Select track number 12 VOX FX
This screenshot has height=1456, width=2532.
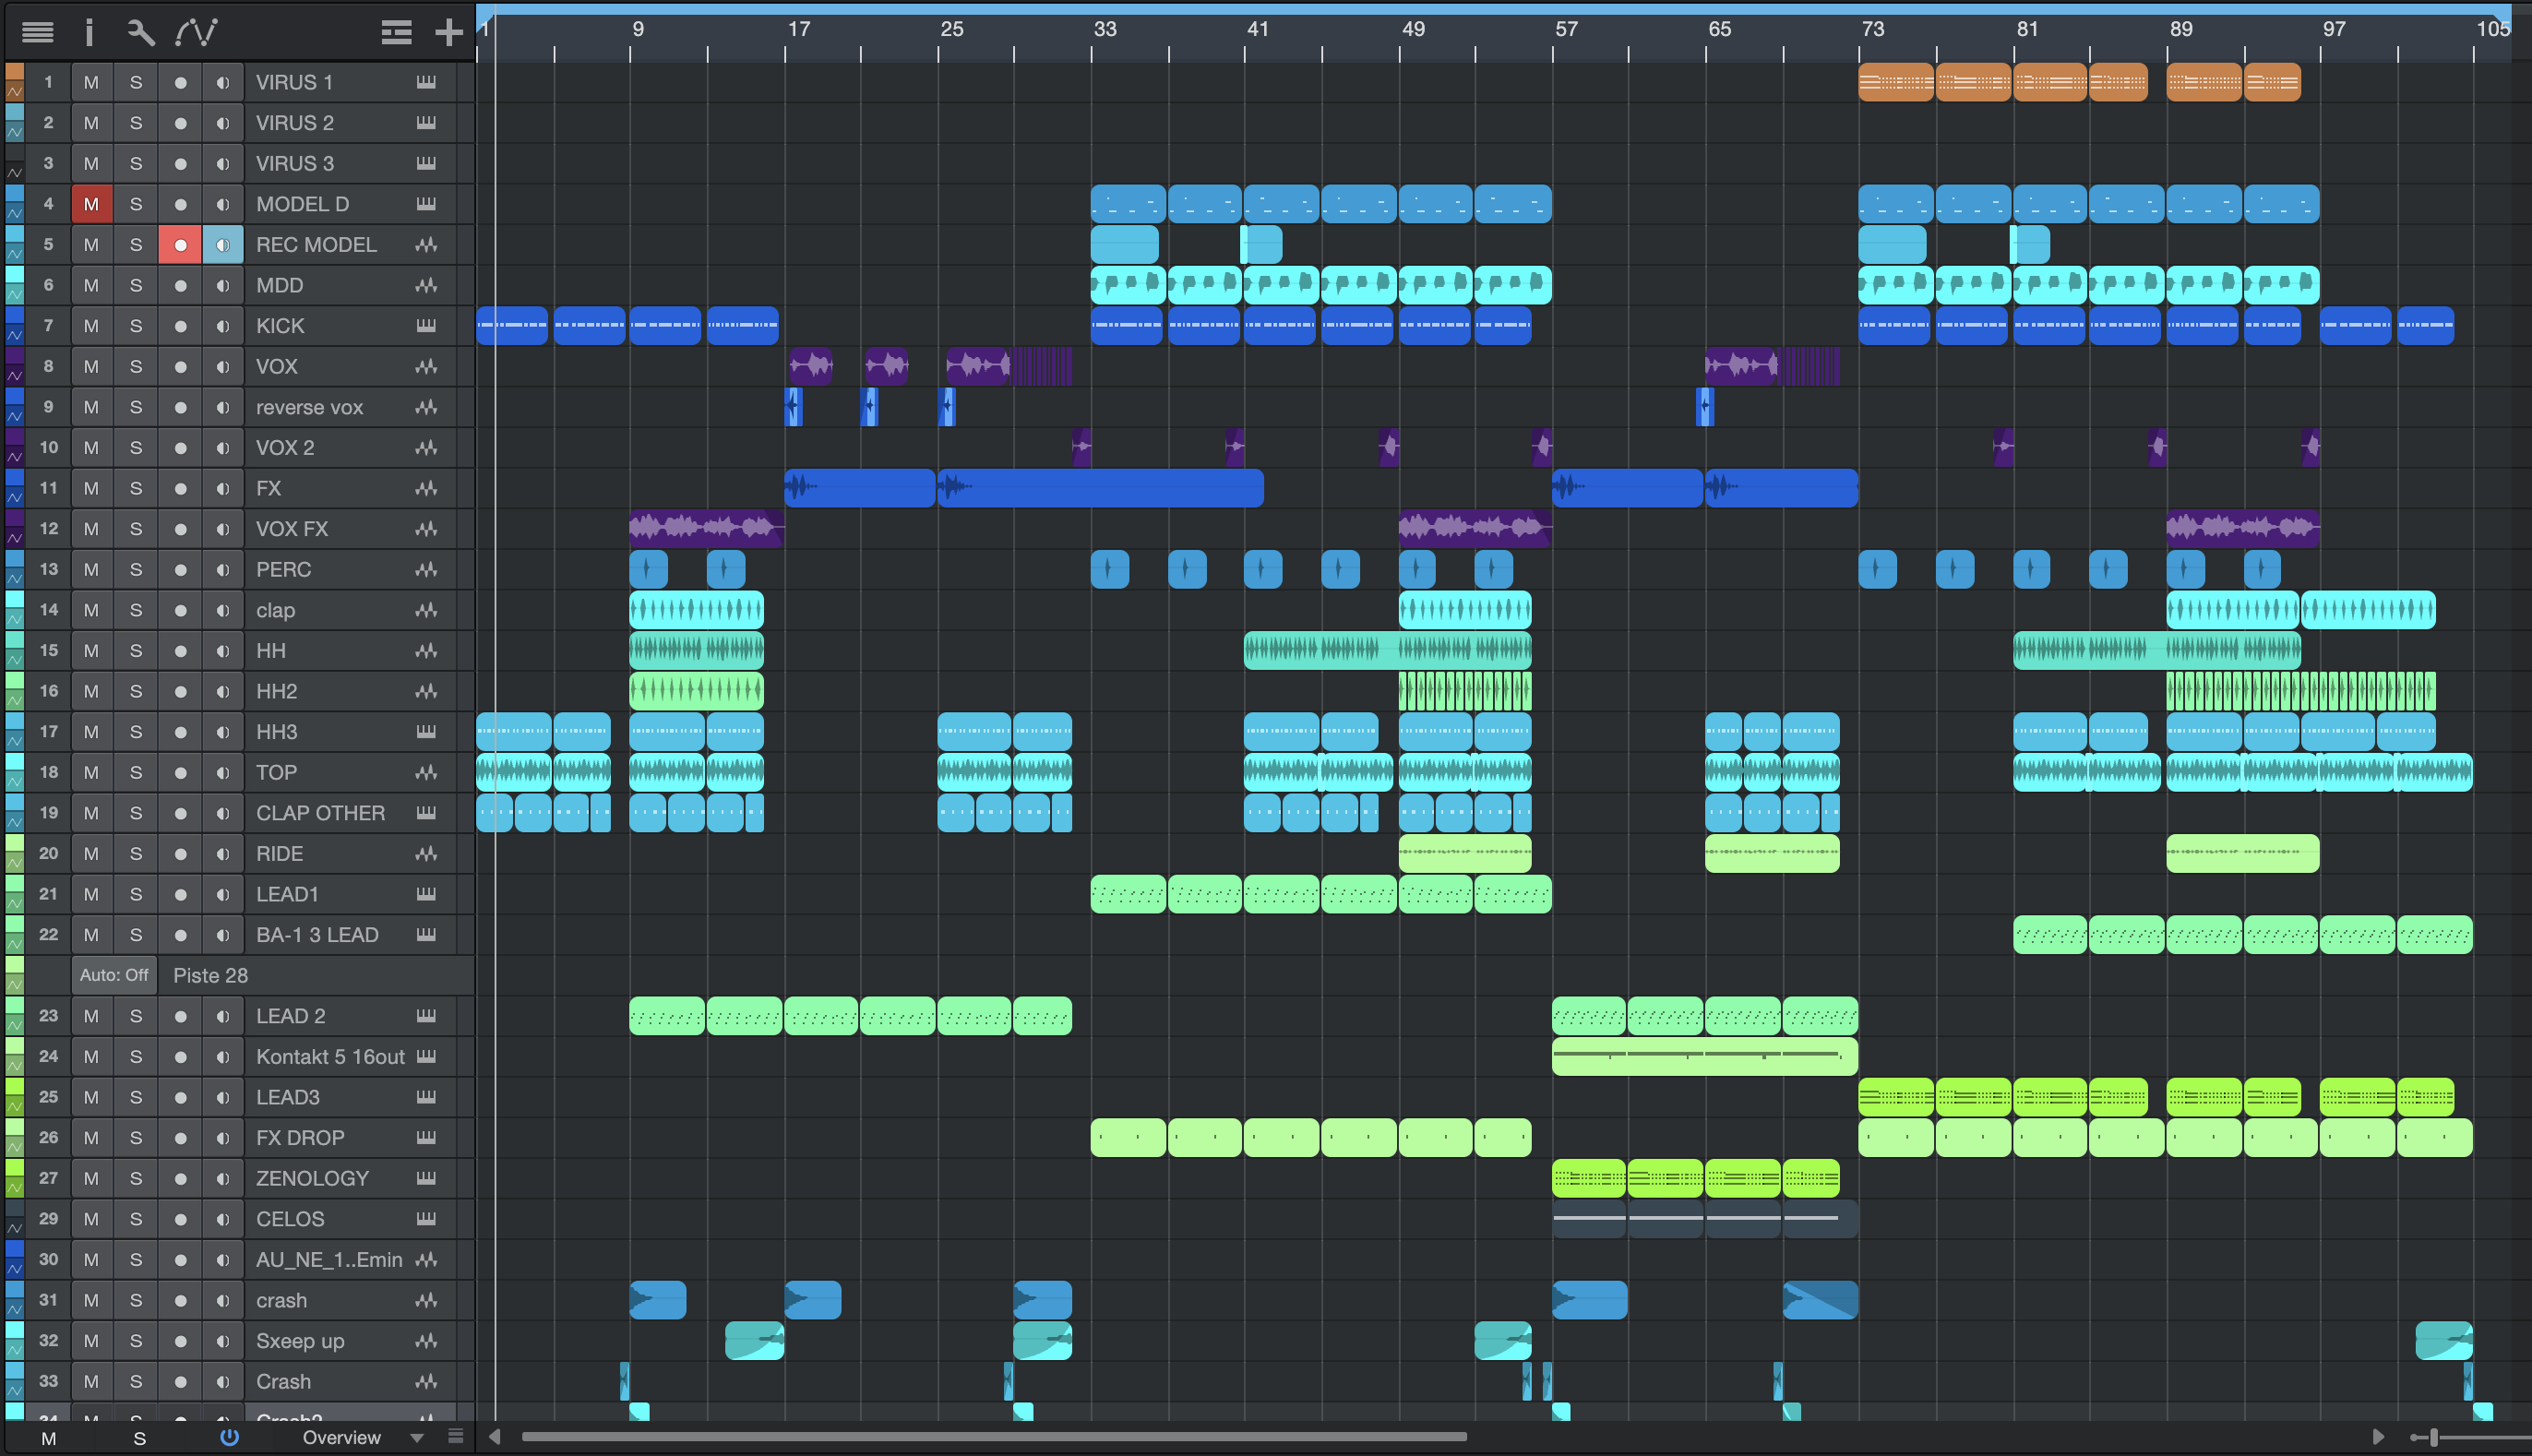click(48, 529)
